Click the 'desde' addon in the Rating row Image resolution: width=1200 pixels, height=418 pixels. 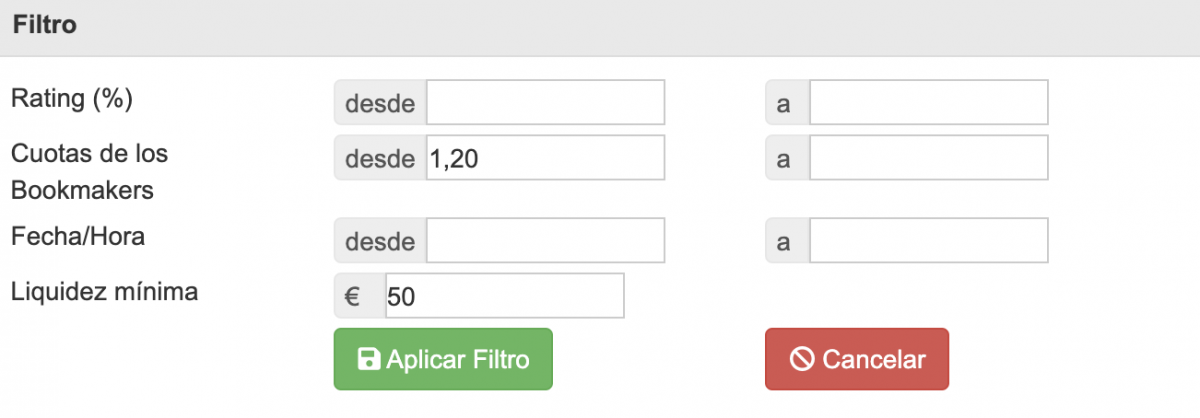(380, 103)
